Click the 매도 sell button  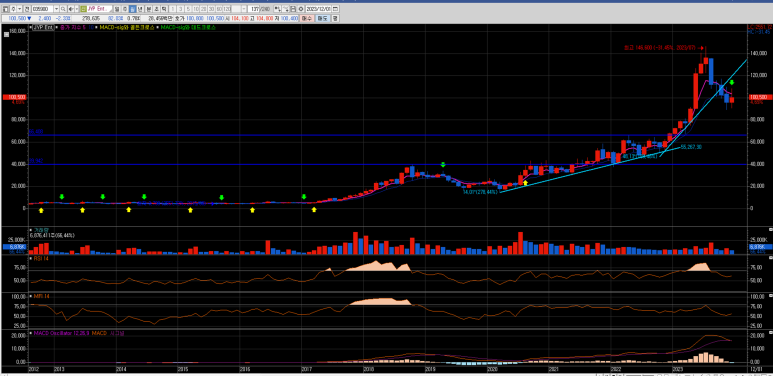coord(322,18)
